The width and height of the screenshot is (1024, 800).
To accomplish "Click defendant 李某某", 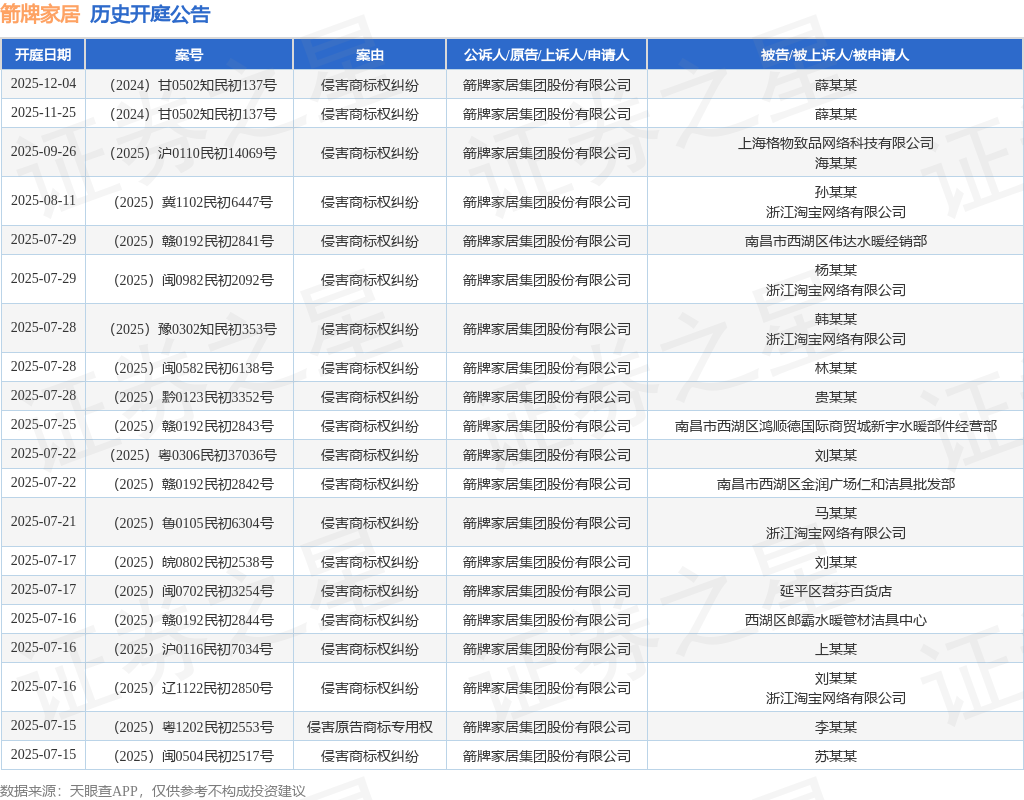I will [835, 727].
